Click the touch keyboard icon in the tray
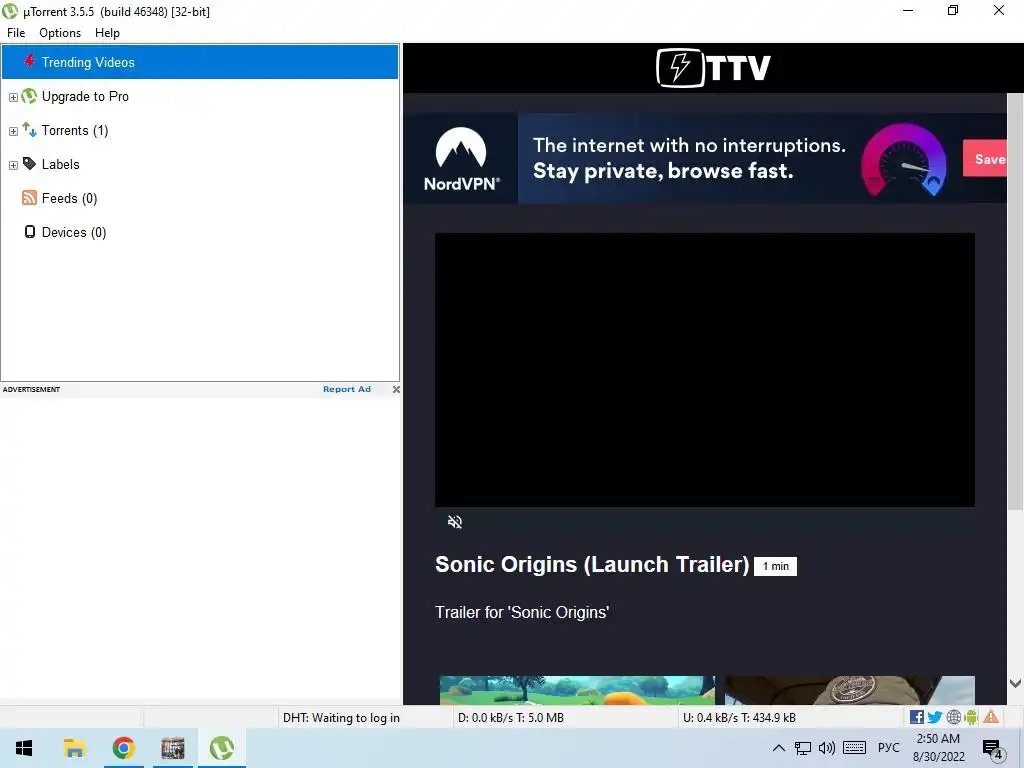The width and height of the screenshot is (1024, 768). [x=854, y=748]
